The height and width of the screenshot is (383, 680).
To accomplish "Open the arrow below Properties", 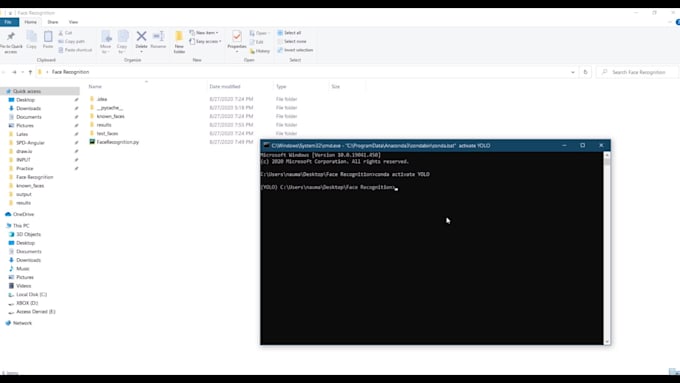I will point(237,52).
